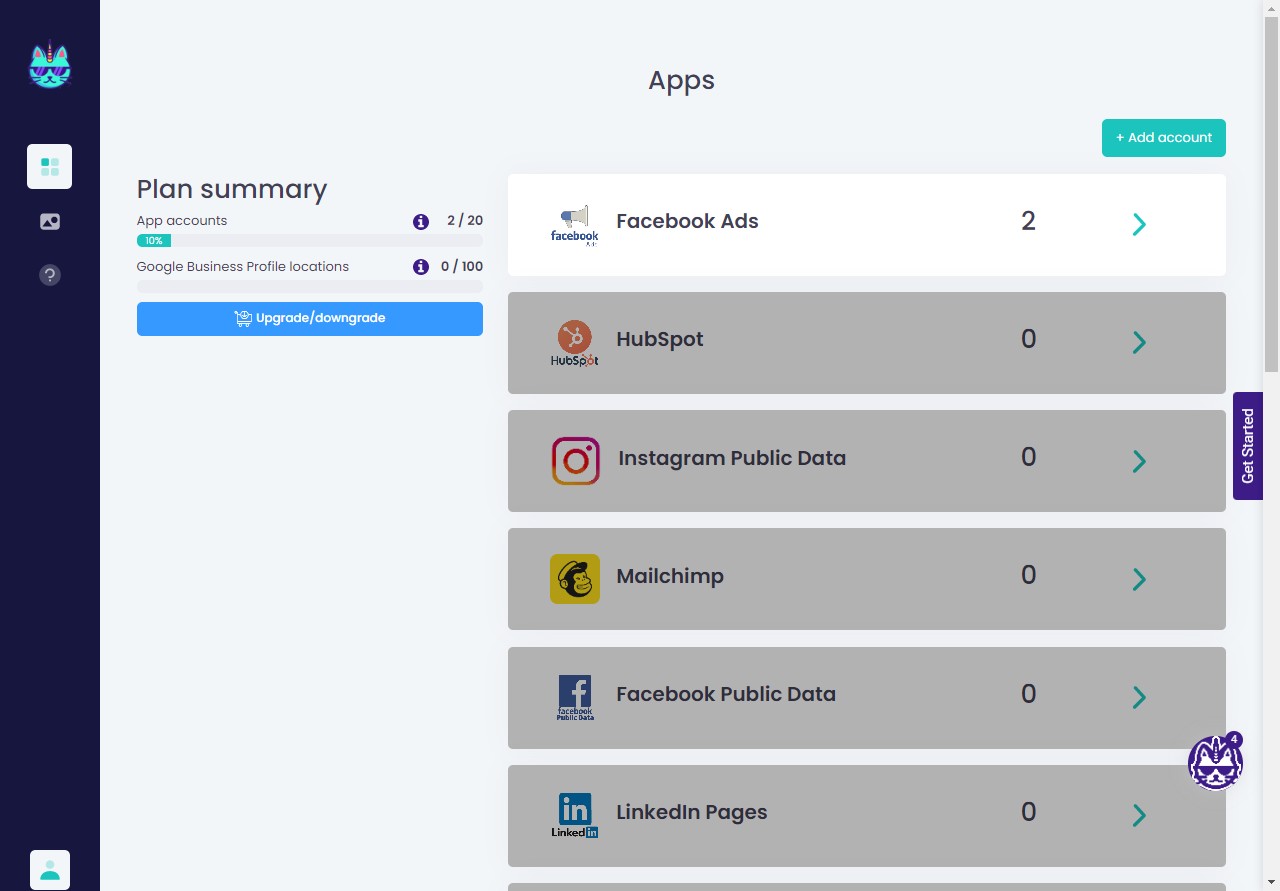Screen dimensions: 1280x891
Task: Click info icon for Google Business Profile locations
Action: (x=421, y=267)
